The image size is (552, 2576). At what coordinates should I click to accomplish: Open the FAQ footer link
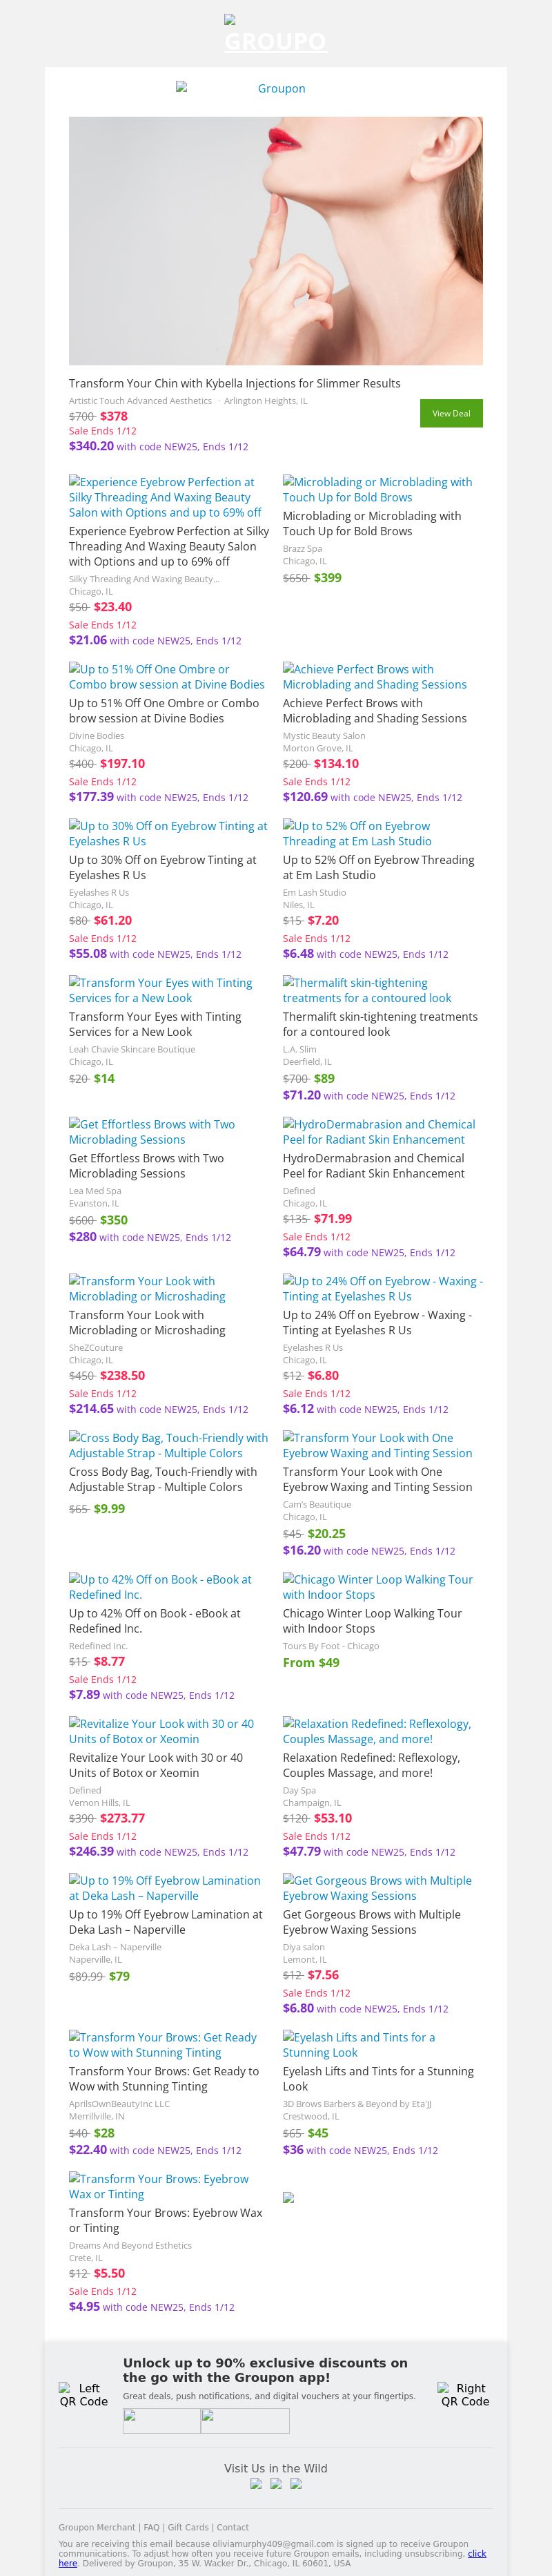click(151, 2527)
